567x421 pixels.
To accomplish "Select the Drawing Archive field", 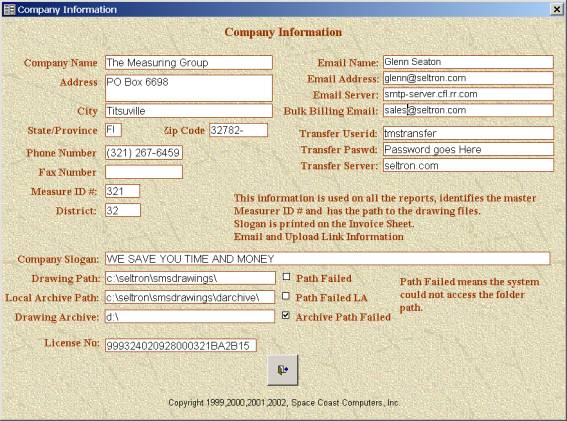I will 190,316.
